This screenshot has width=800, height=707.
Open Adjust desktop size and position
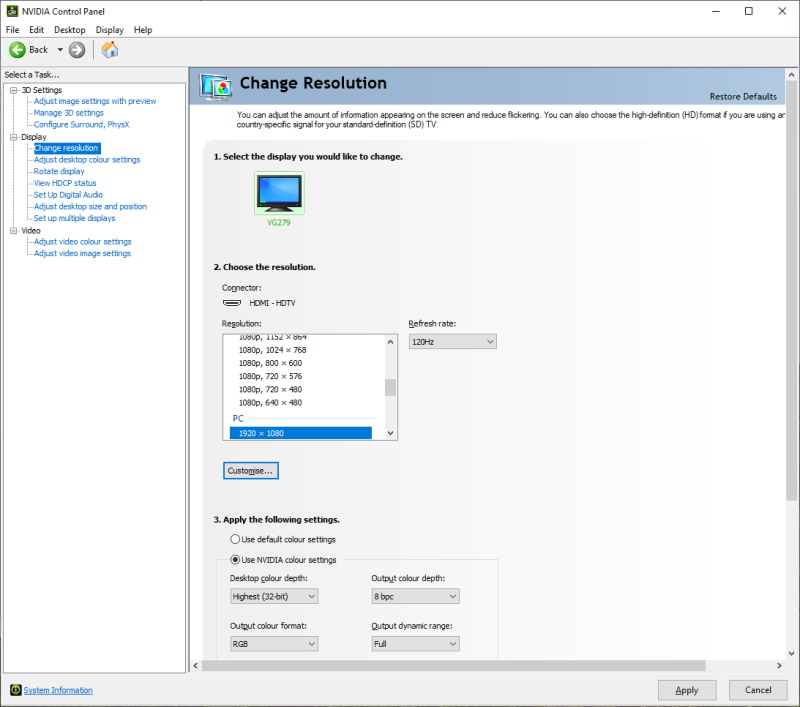(90, 207)
